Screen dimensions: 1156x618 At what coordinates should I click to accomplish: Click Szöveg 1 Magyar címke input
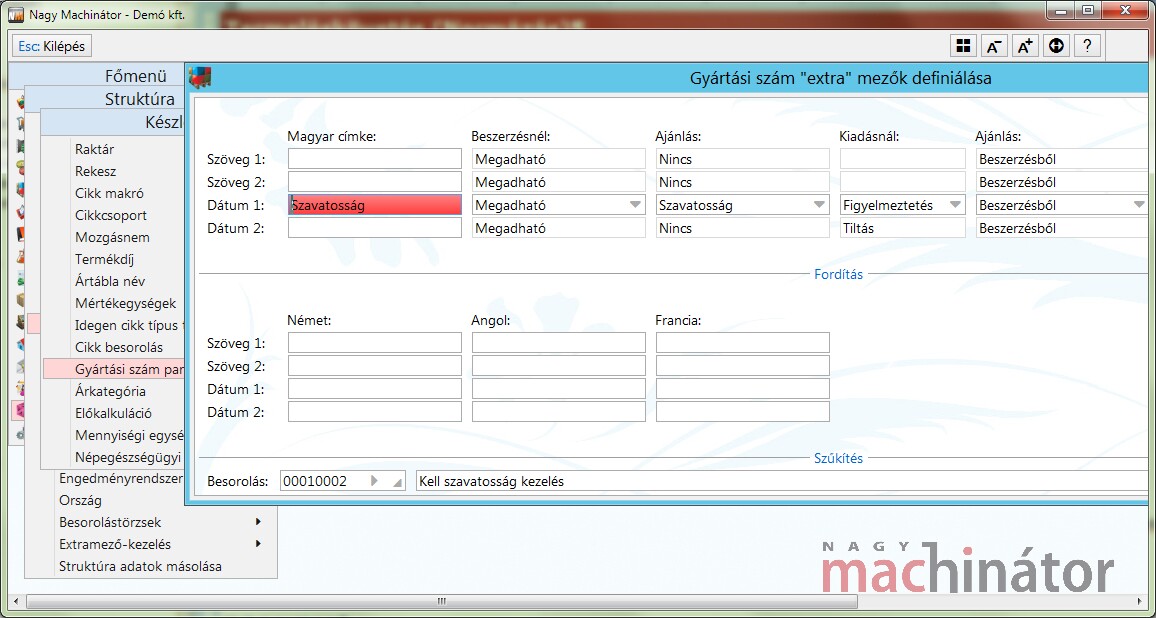(375, 159)
